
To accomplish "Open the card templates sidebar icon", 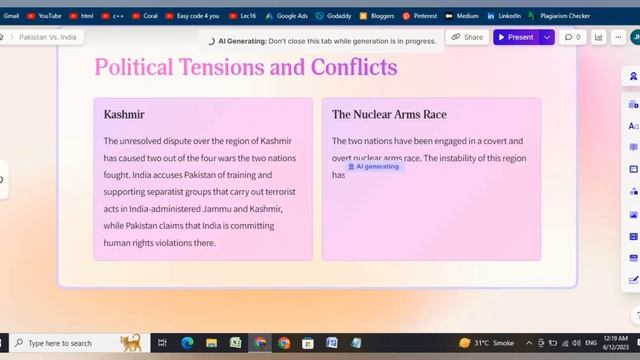I will coord(633,105).
